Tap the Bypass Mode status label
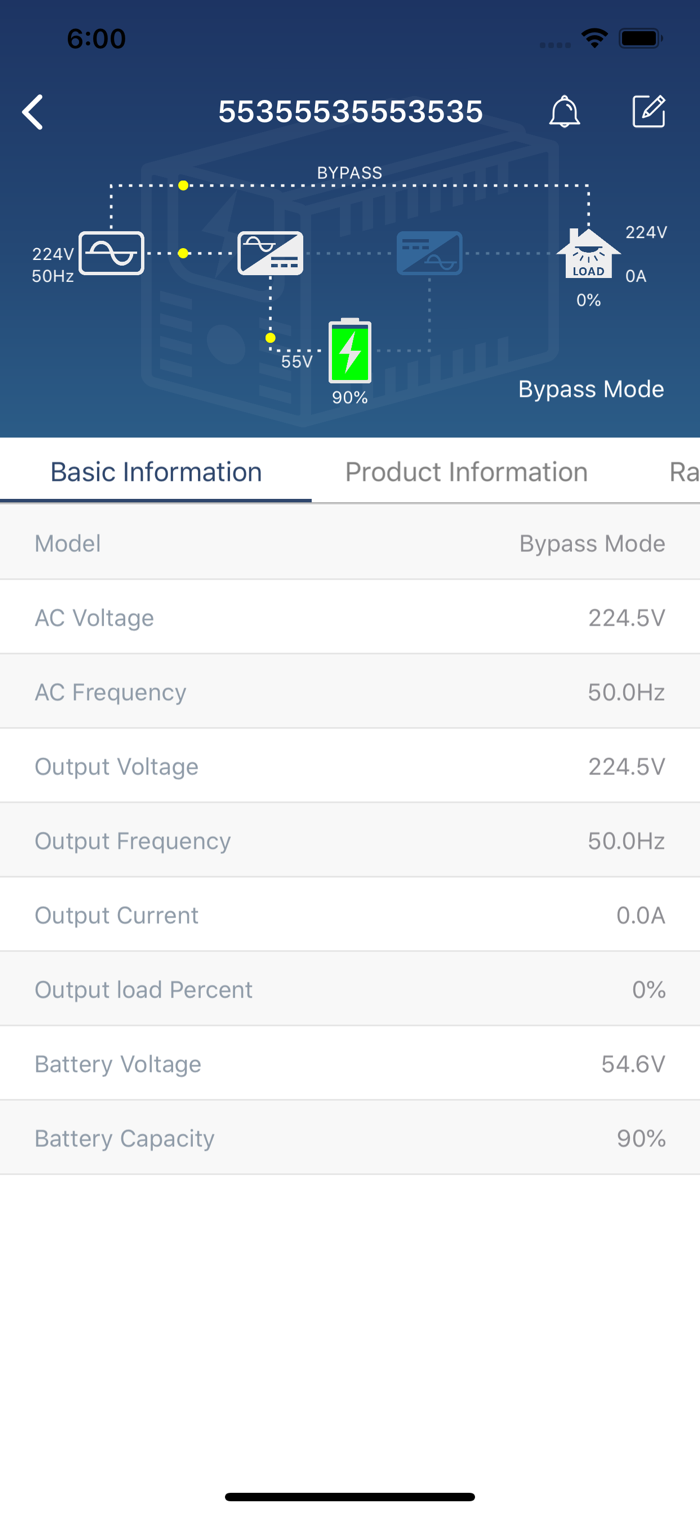Viewport: 700px width, 1515px height. tap(591, 389)
